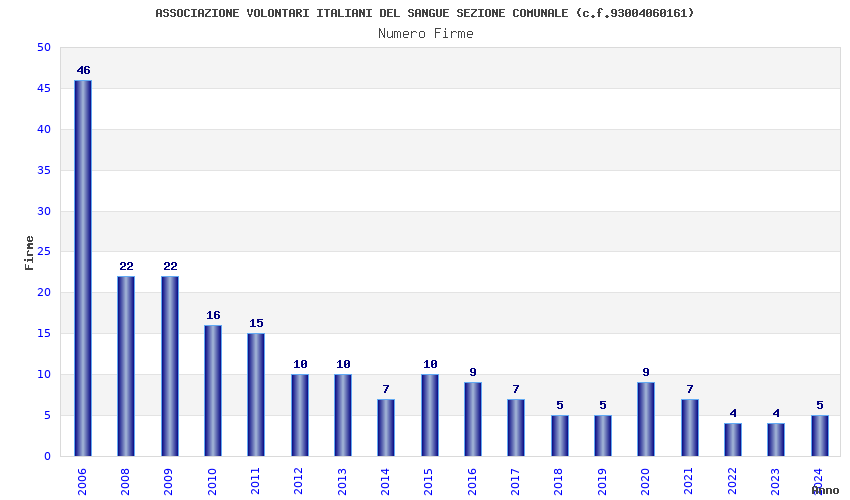Image resolution: width=850 pixels, height=500 pixels.
Task: Select the 2012 bar
Action: (300, 415)
